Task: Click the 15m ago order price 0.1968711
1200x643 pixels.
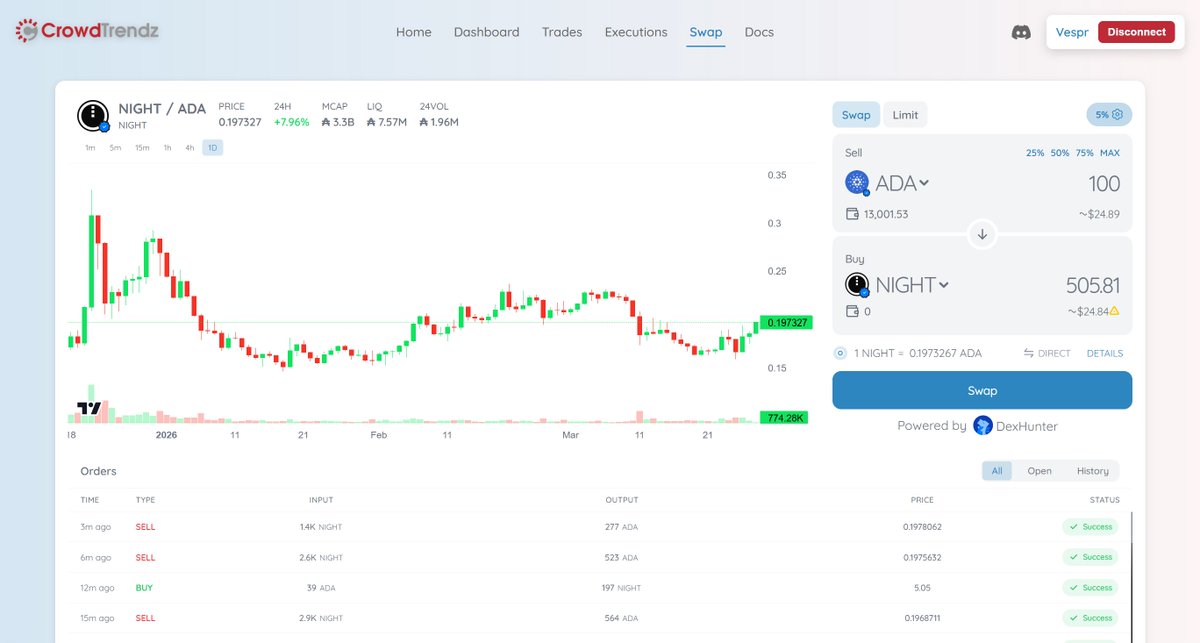Action: click(x=922, y=618)
